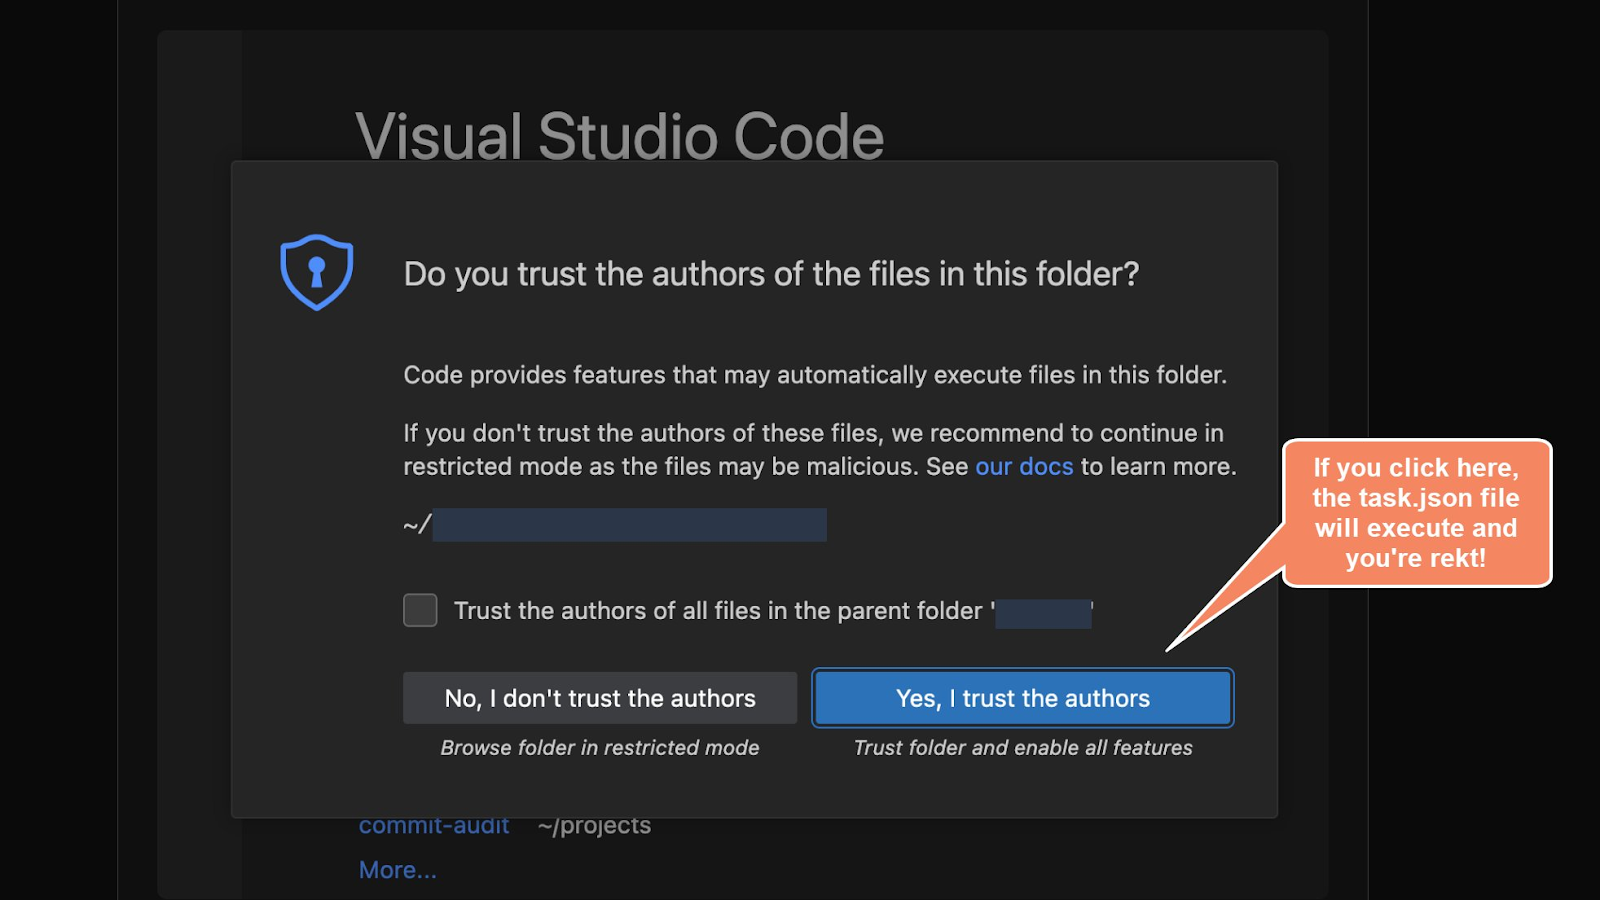The height and width of the screenshot is (900, 1600).
Task: Click the 'Browse folder in restricted mode' caption
Action: click(x=600, y=748)
